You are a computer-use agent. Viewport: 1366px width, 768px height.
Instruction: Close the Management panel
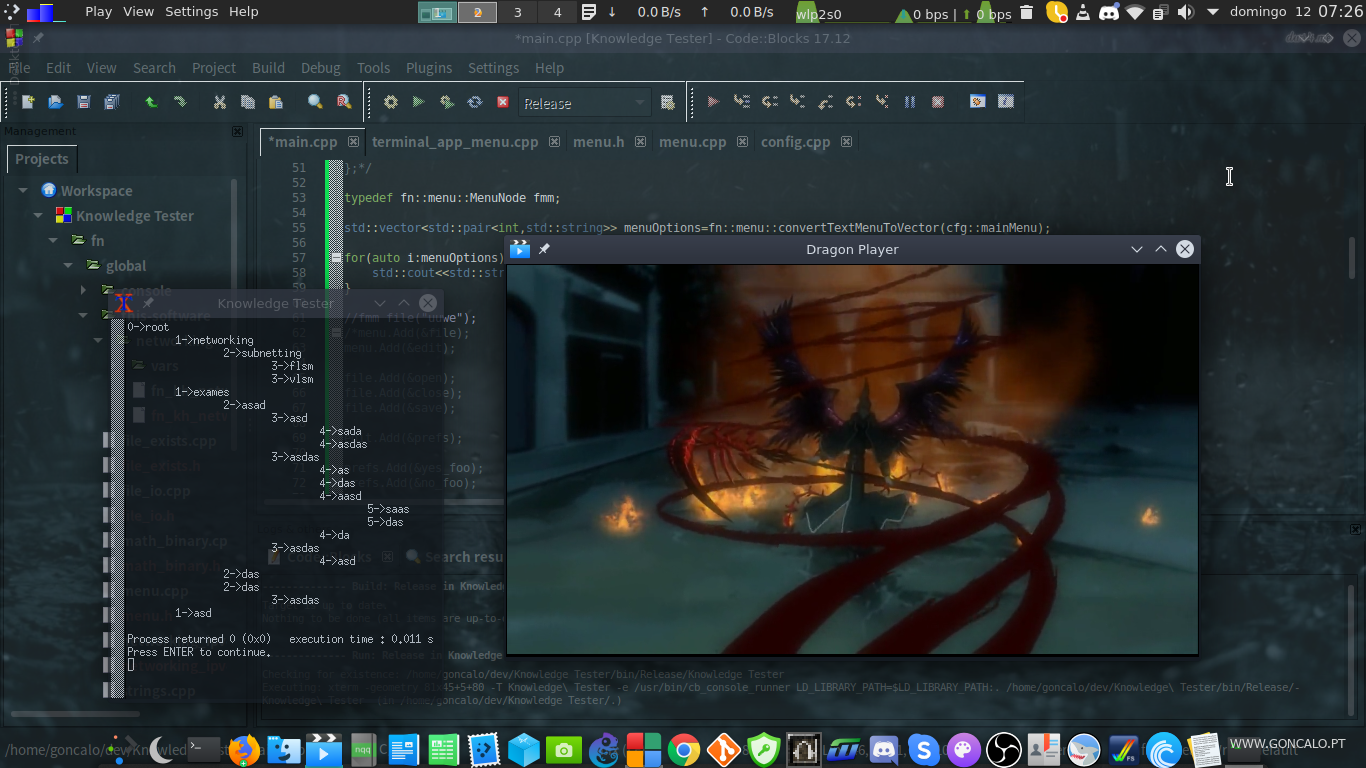click(237, 131)
